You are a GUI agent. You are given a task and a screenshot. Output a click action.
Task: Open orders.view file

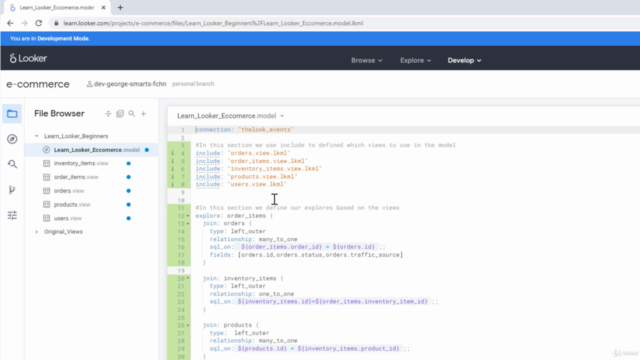[x=69, y=191]
